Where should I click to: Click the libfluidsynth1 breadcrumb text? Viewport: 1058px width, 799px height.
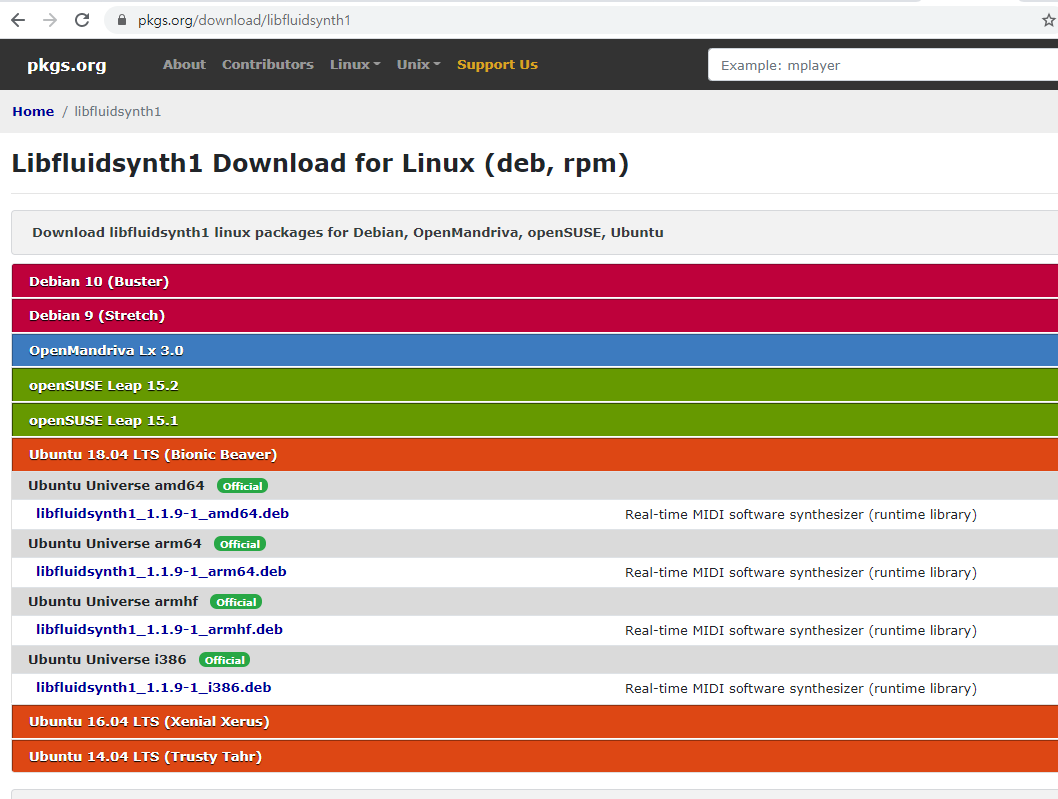117,111
